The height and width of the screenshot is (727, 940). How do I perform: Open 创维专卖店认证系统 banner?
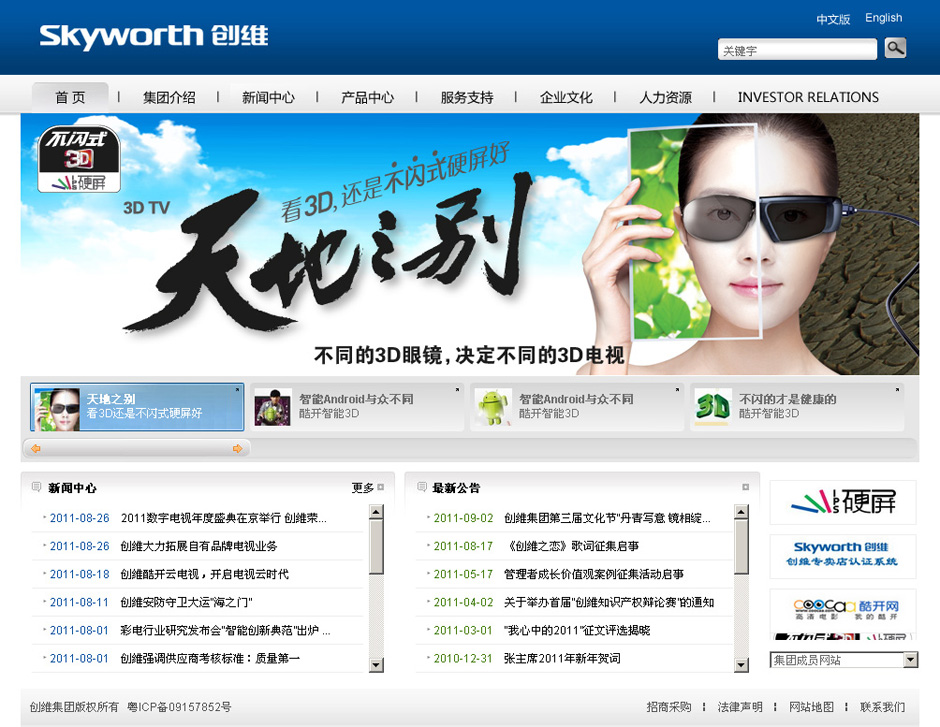coord(843,556)
